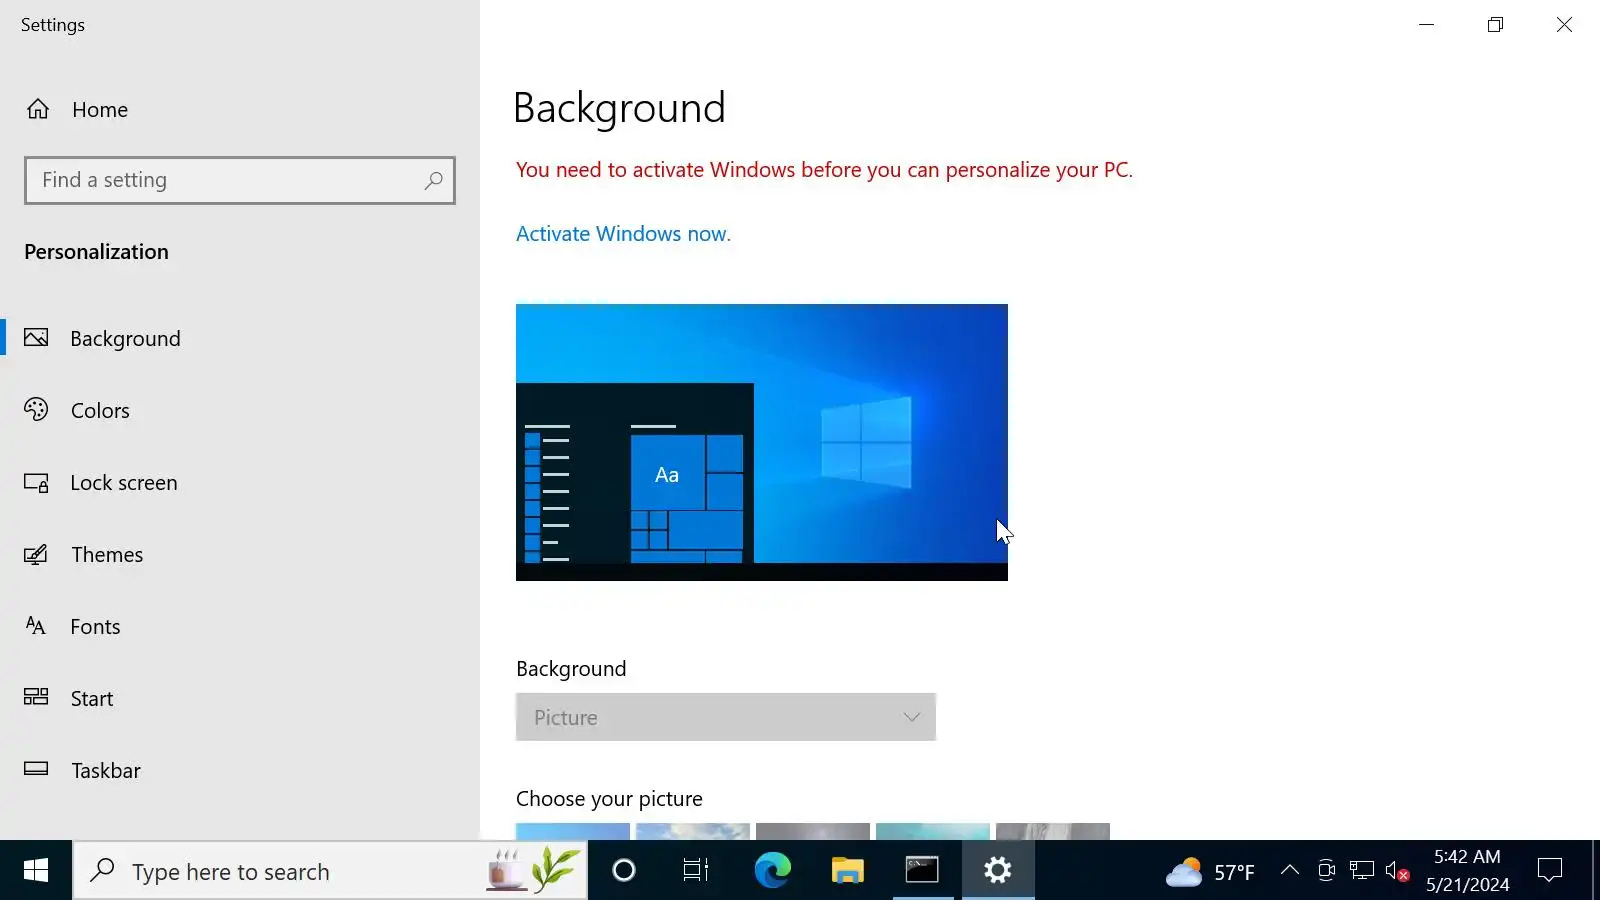Select the second picture thumbnail under Choose your picture

(693, 831)
